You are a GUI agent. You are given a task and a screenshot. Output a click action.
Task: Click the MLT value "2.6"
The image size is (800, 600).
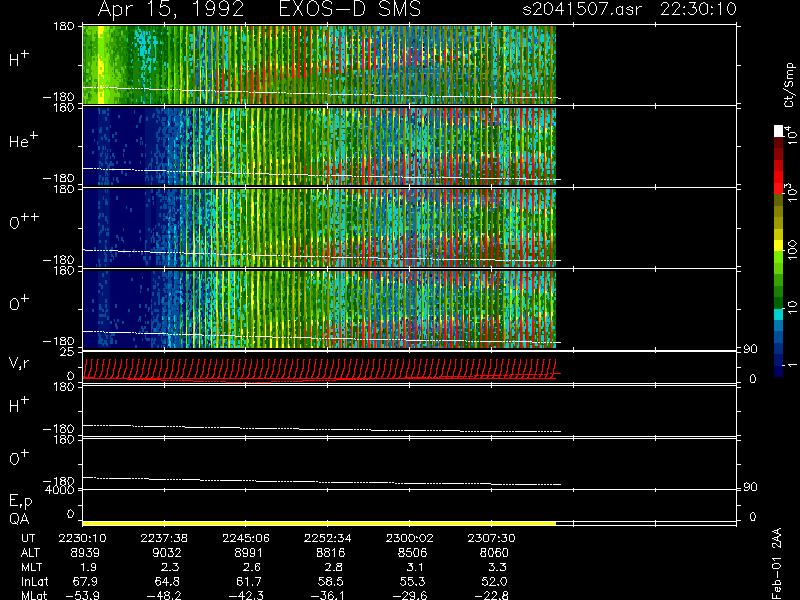point(252,567)
